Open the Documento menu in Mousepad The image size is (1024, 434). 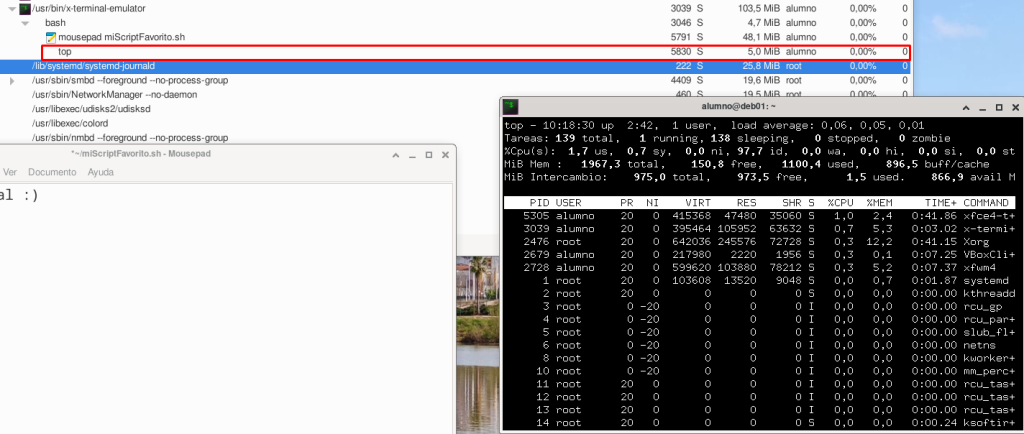click(x=52, y=172)
